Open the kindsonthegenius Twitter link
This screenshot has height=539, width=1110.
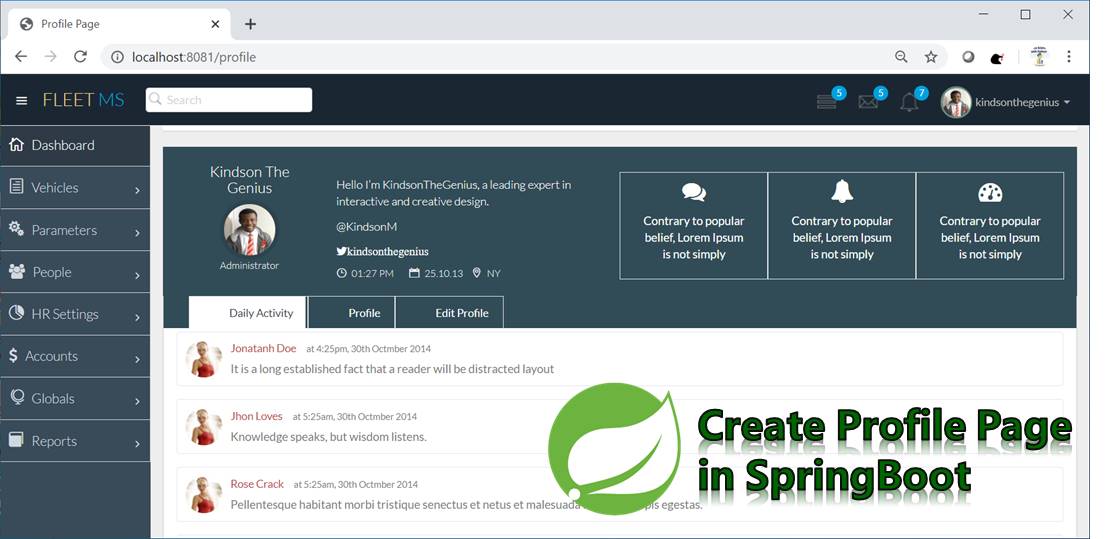382,251
